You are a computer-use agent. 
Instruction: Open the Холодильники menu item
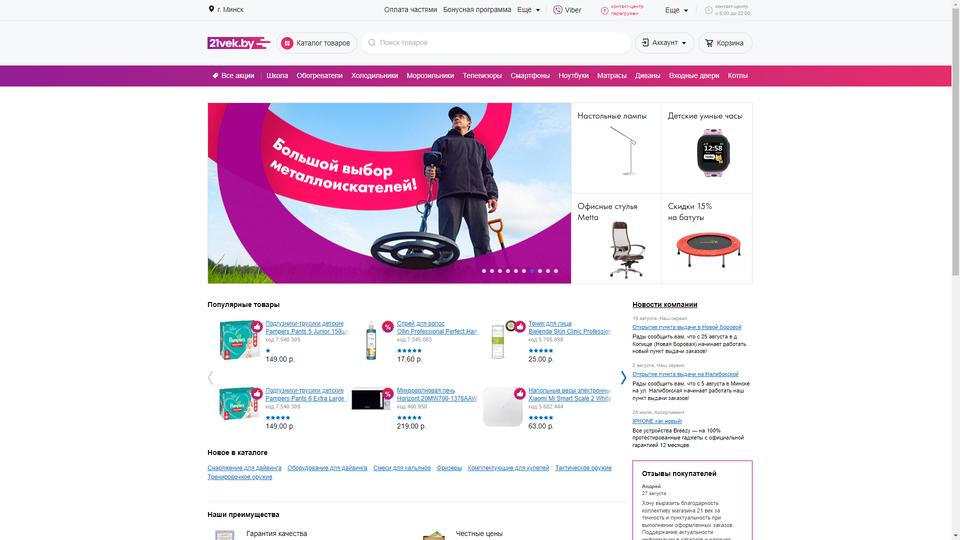tap(374, 76)
